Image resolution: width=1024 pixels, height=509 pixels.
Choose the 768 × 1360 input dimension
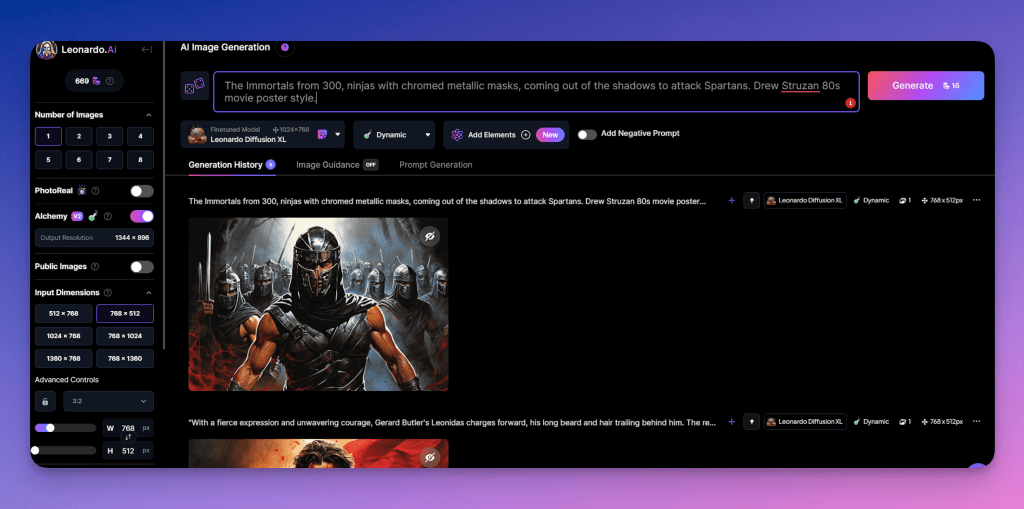tap(125, 359)
